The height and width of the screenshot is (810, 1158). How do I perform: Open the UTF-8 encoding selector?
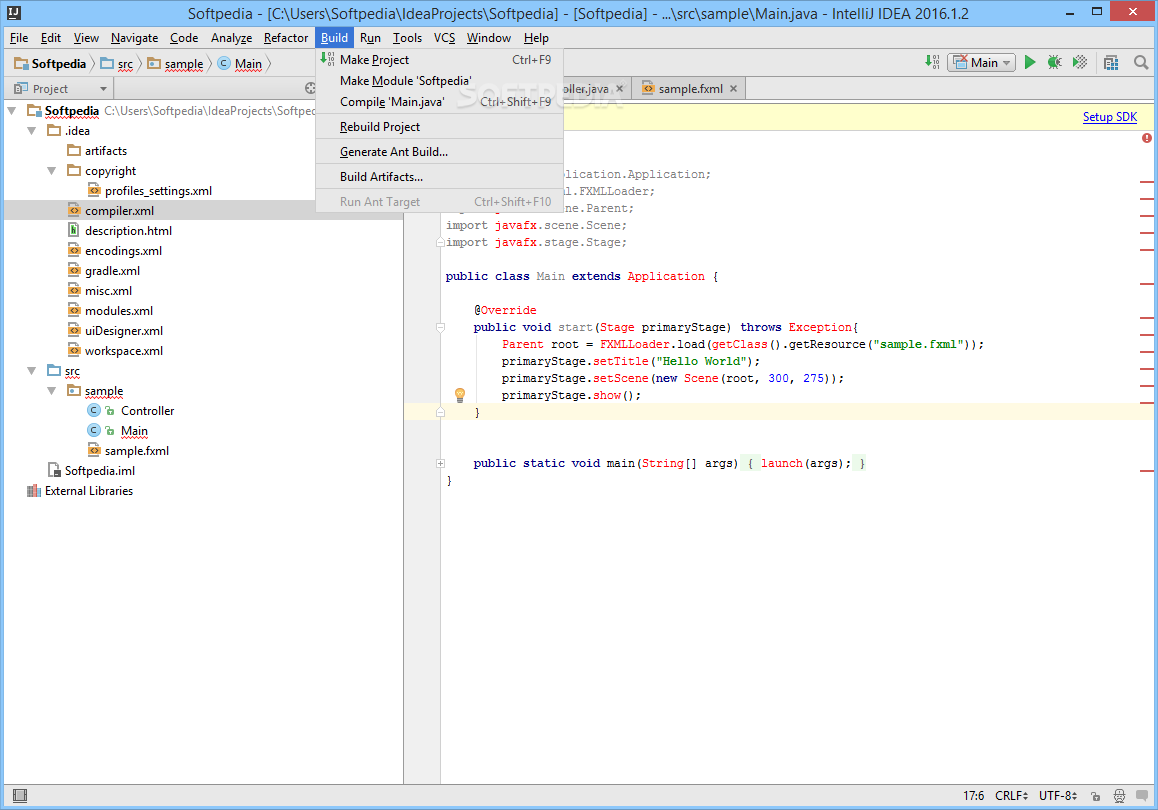pos(1058,796)
